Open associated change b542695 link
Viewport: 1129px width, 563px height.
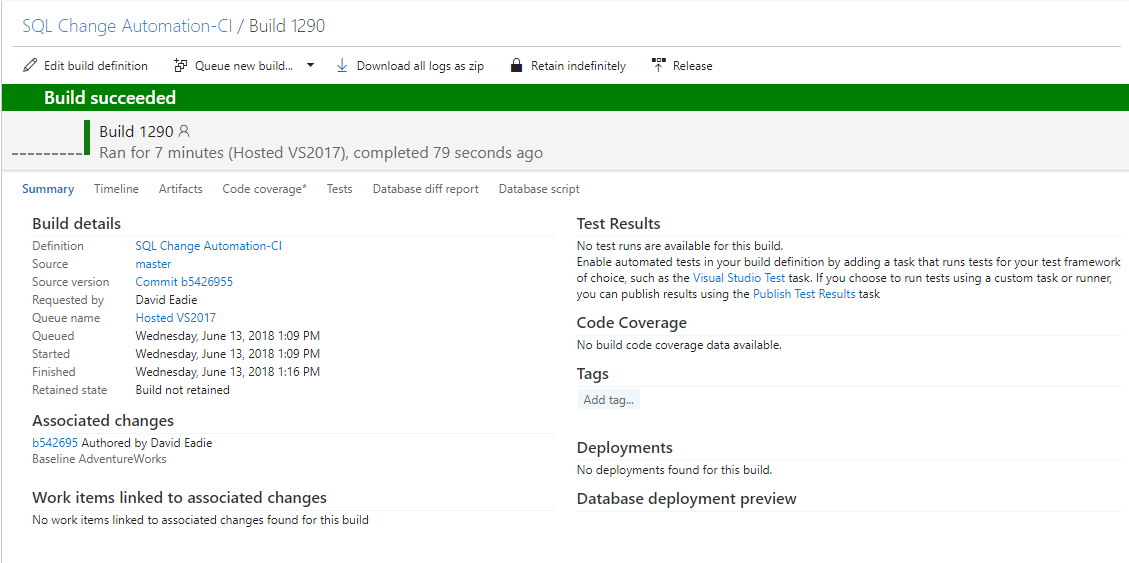[x=55, y=443]
